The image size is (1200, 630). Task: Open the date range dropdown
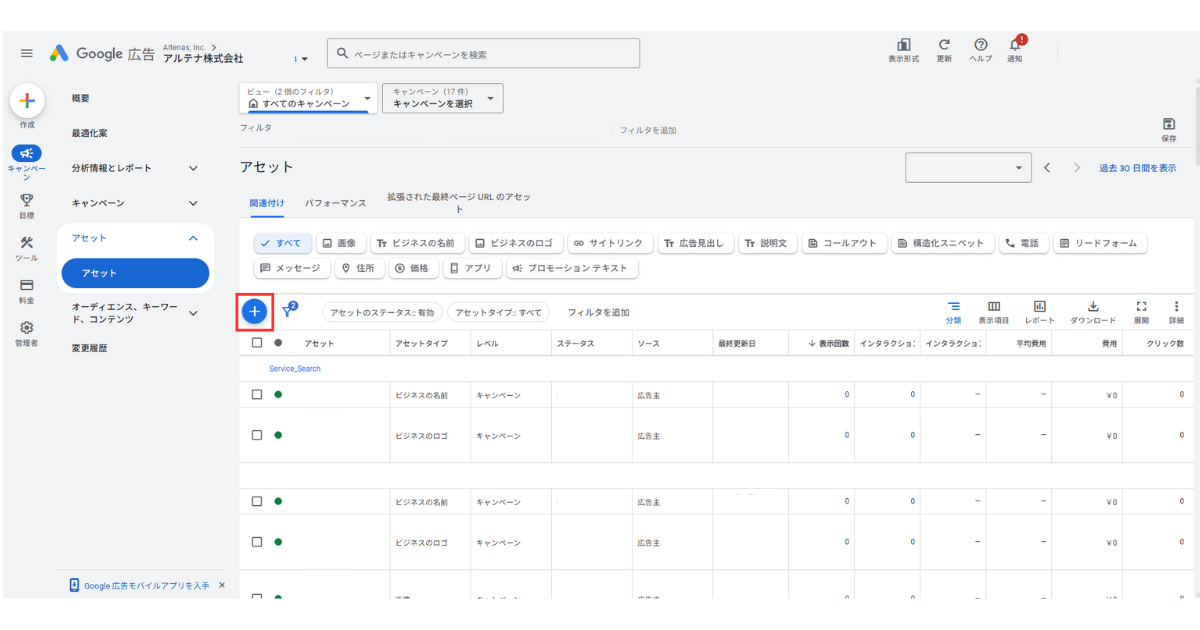point(968,168)
